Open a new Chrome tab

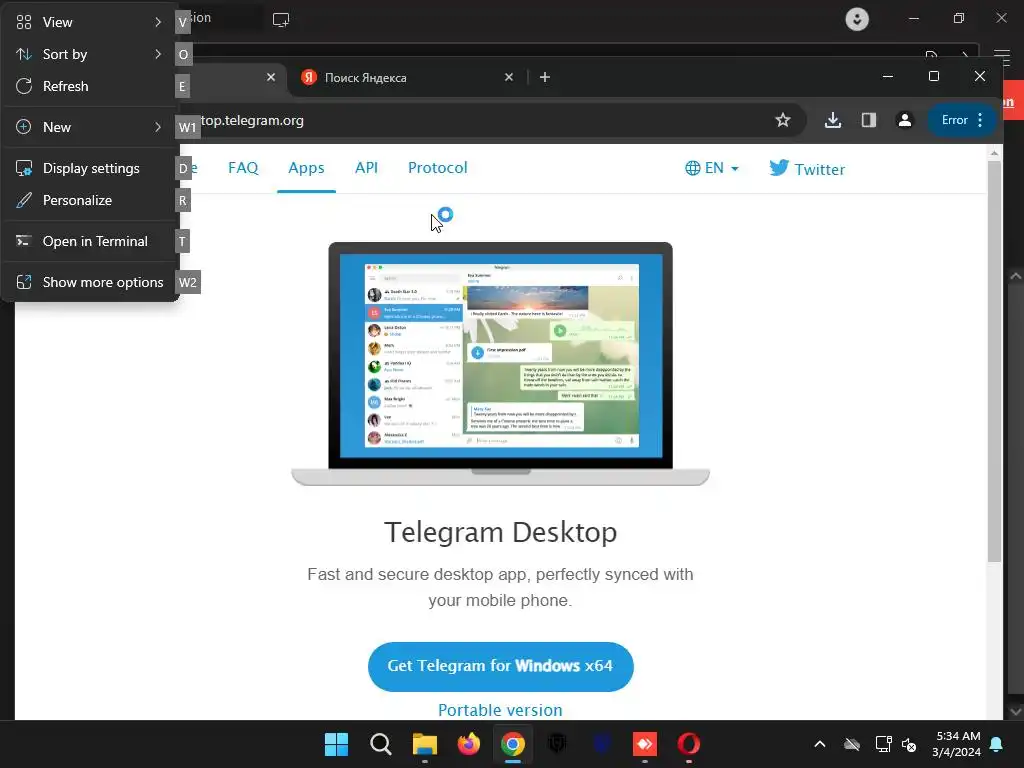[x=545, y=78]
